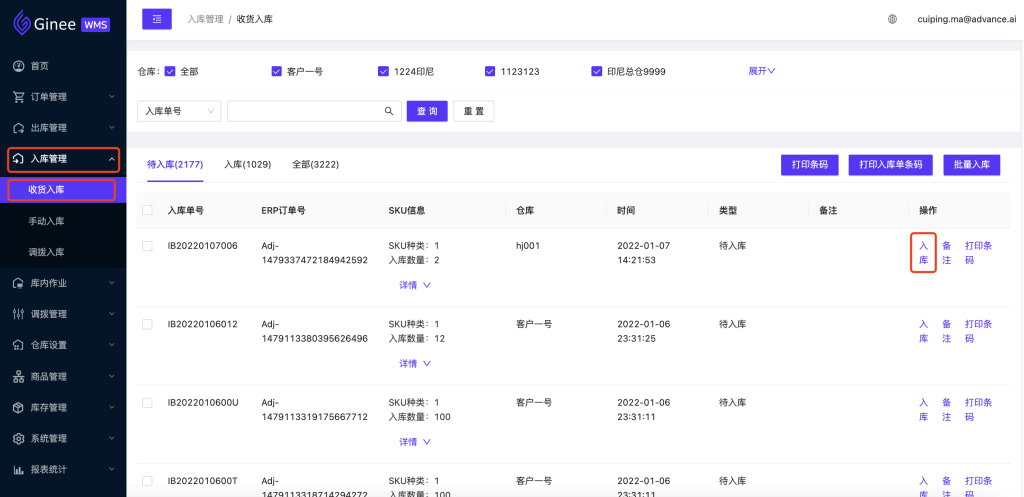The width and height of the screenshot is (1024, 497).
Task: Click the report statistics chart icon
Action: [18, 469]
